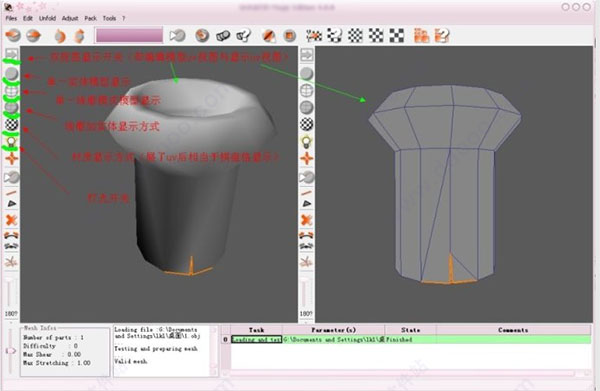The image size is (600, 391).
Task: Open the Files menu
Action: coord(11,18)
